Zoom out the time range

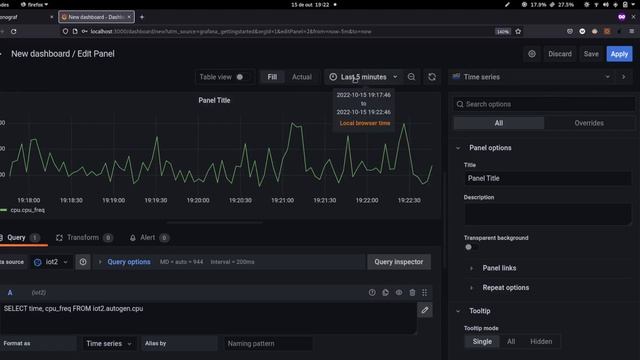click(x=411, y=77)
